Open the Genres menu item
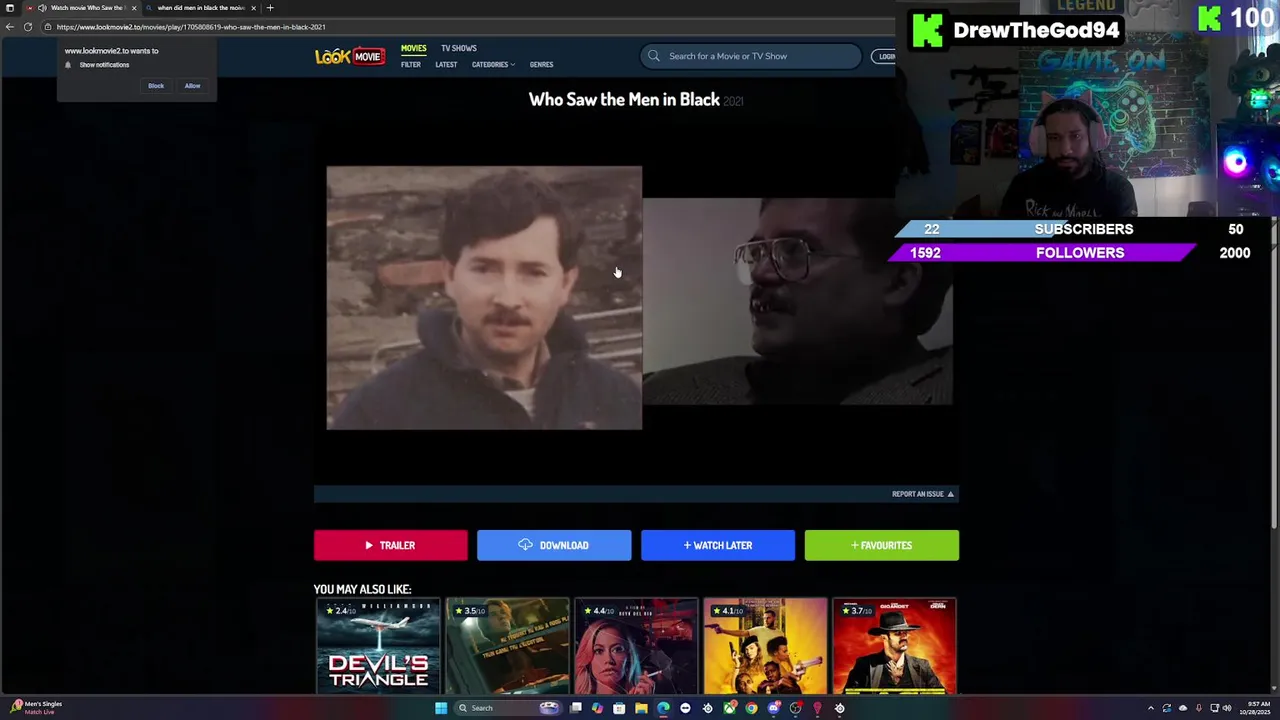1280x720 pixels. [541, 65]
